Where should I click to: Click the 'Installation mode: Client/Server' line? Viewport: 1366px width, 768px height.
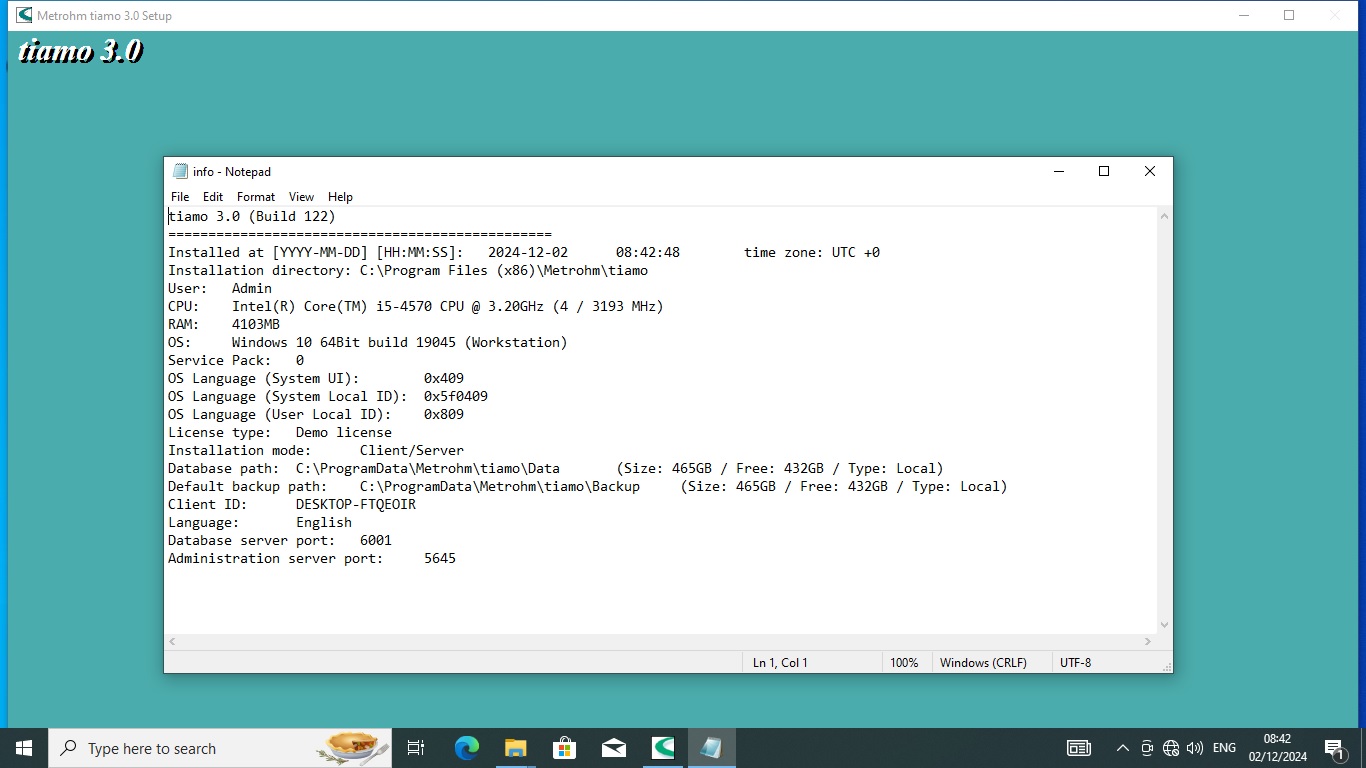point(316,450)
